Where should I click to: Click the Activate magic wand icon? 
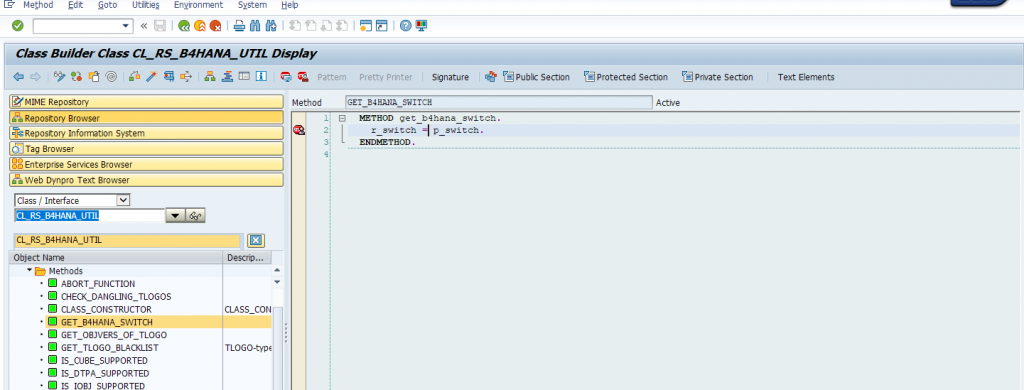coord(152,77)
